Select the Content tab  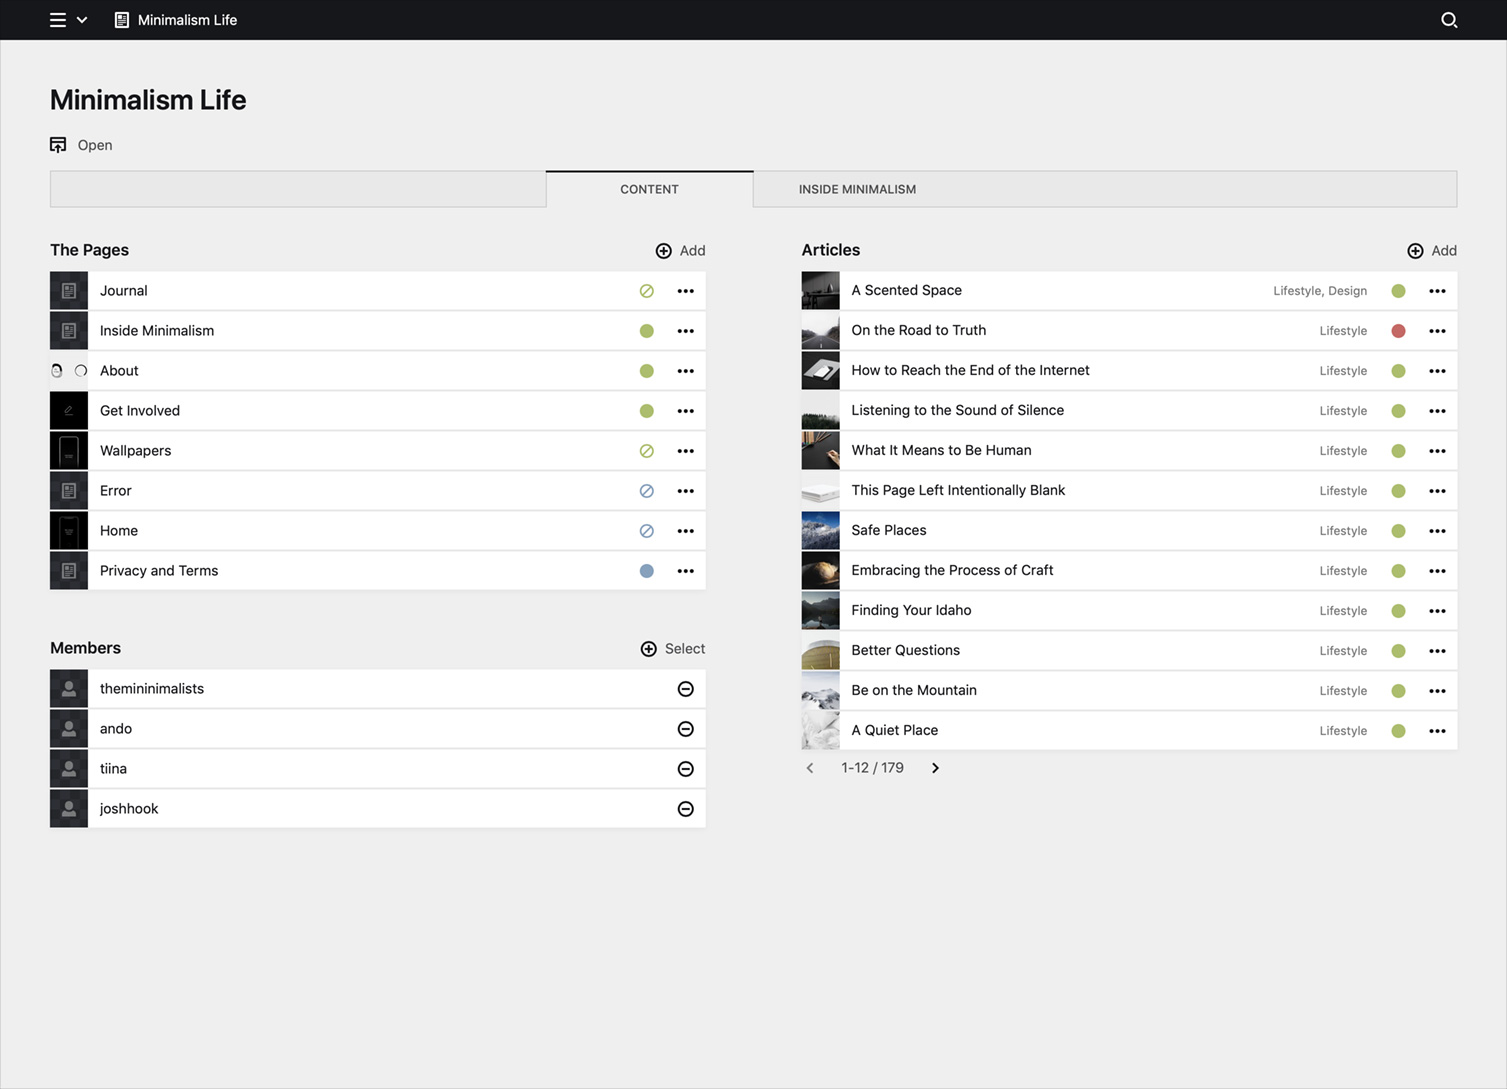[x=648, y=189]
